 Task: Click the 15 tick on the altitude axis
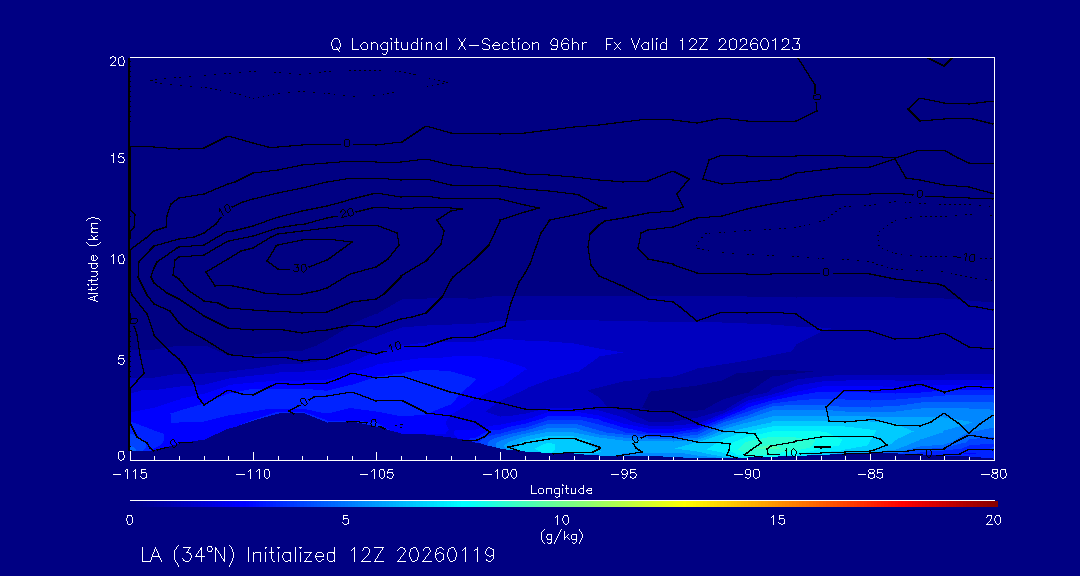[116, 158]
